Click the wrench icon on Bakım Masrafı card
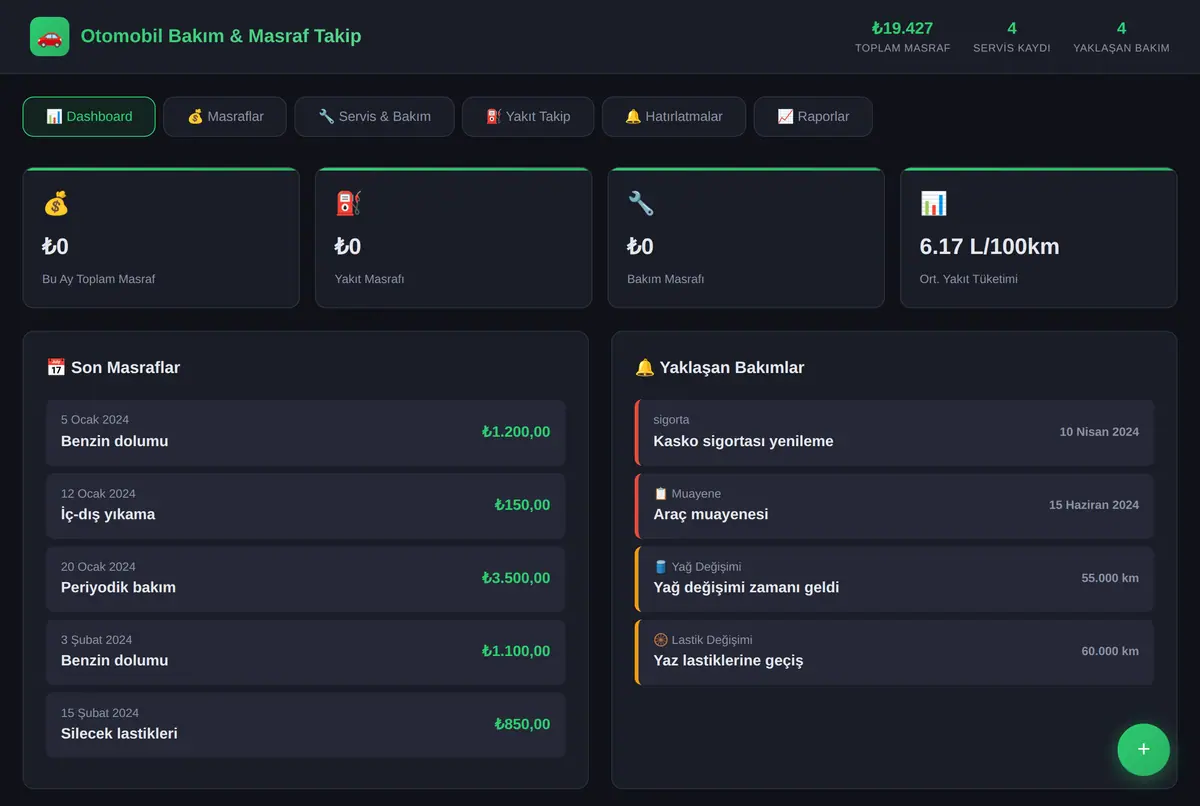The image size is (1200, 806). coord(641,204)
